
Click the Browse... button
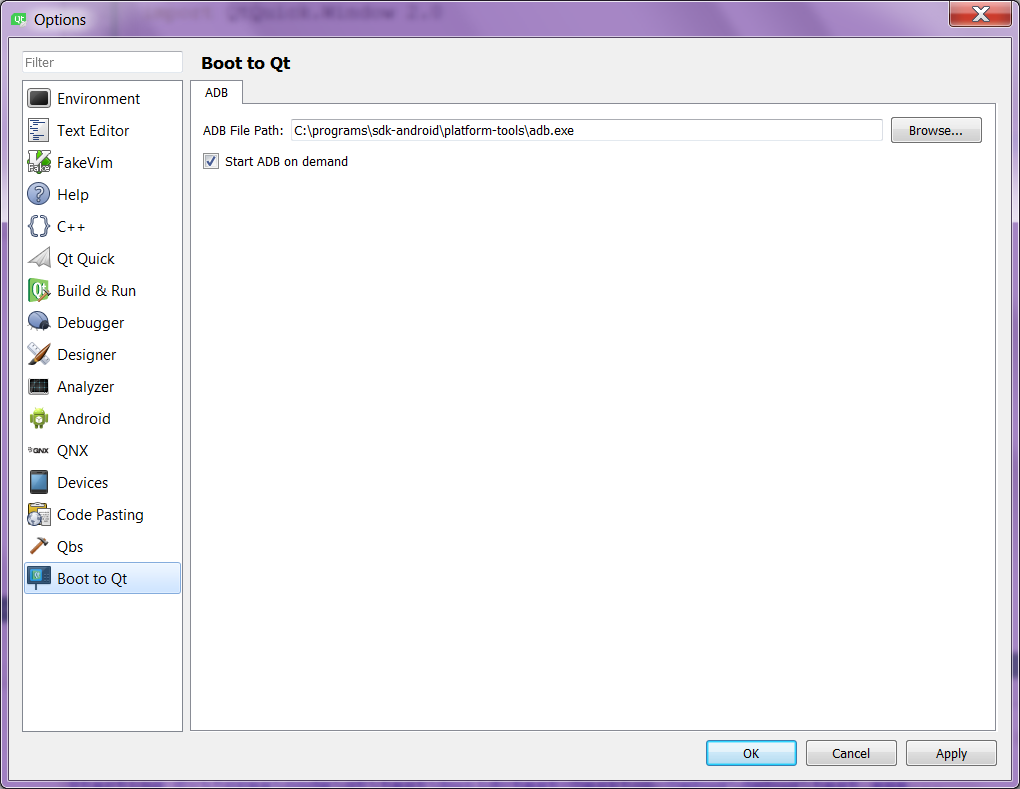(x=935, y=130)
